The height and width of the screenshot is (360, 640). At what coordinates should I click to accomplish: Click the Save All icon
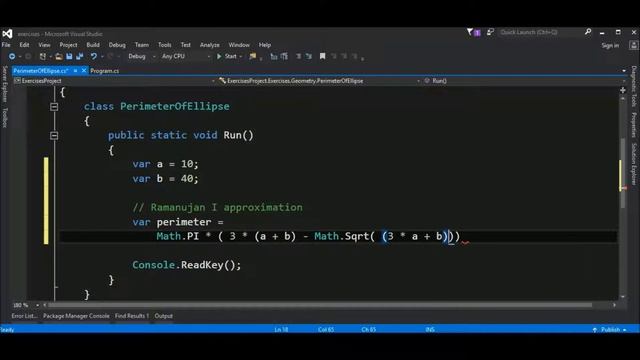[80, 56]
